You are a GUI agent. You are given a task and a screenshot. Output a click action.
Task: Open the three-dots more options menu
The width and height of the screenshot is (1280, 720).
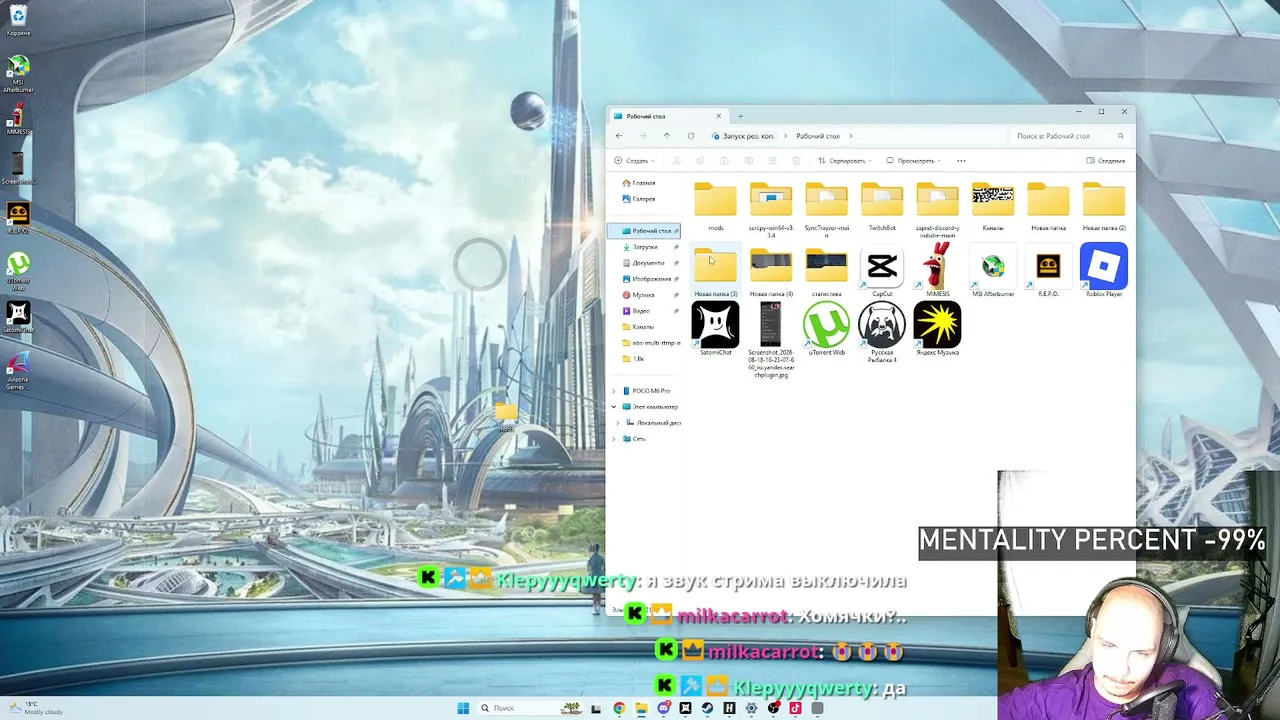tap(961, 161)
